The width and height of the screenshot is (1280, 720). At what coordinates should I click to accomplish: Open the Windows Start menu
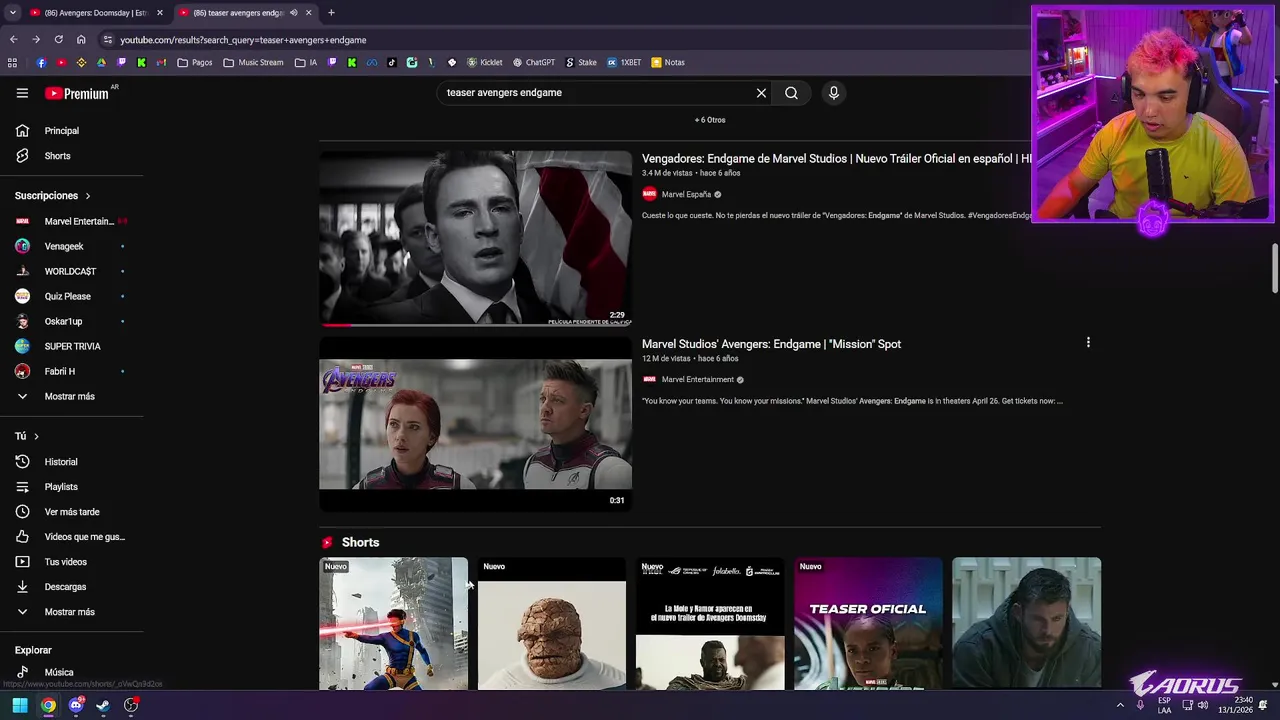20,706
